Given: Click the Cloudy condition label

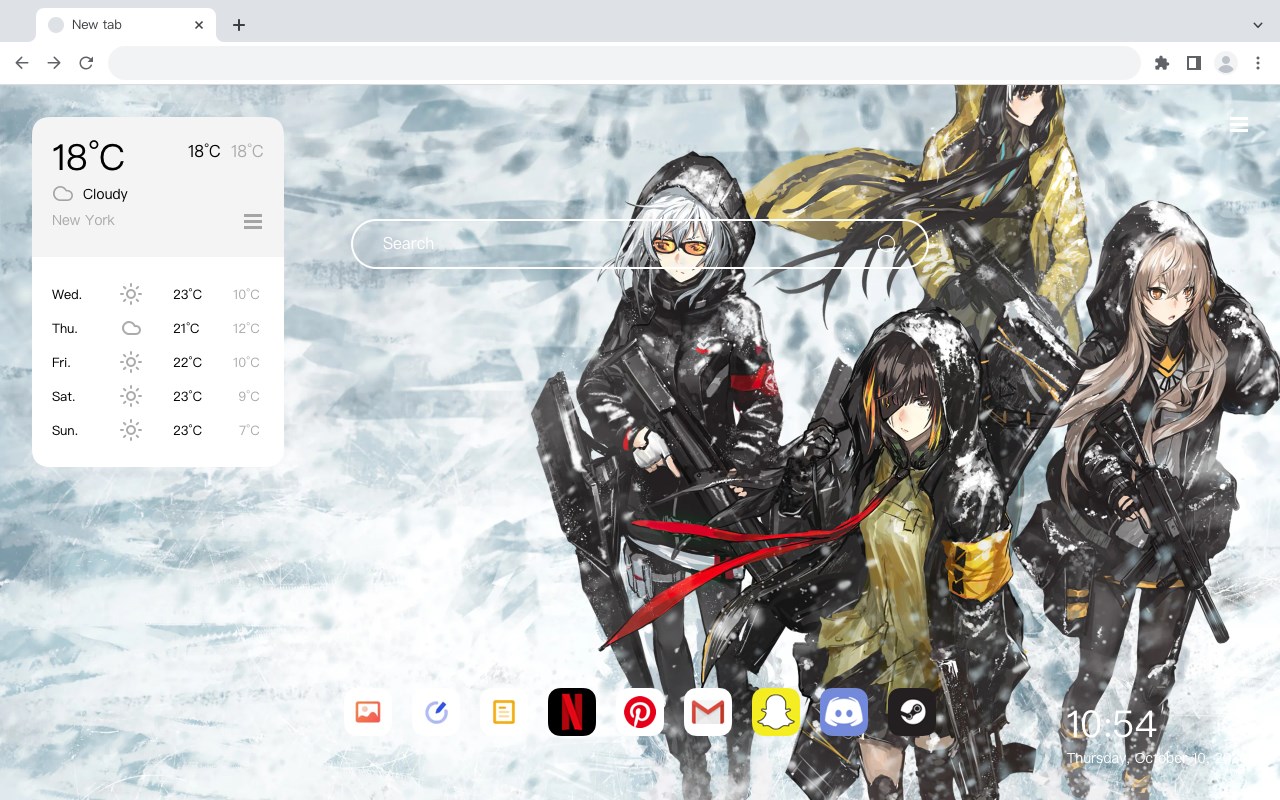Looking at the screenshot, I should coord(105,194).
